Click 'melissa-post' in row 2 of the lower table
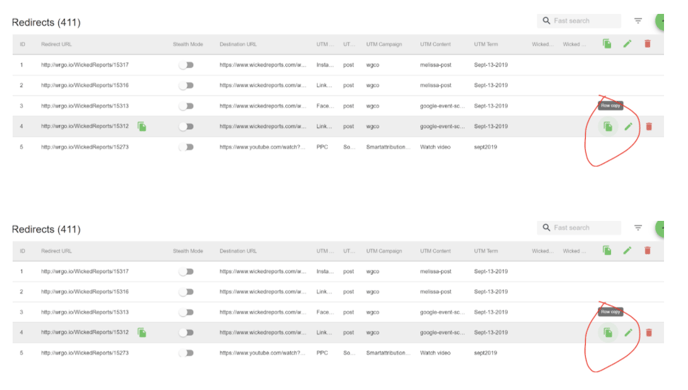Screen dimensions: 688x390 coord(435,292)
